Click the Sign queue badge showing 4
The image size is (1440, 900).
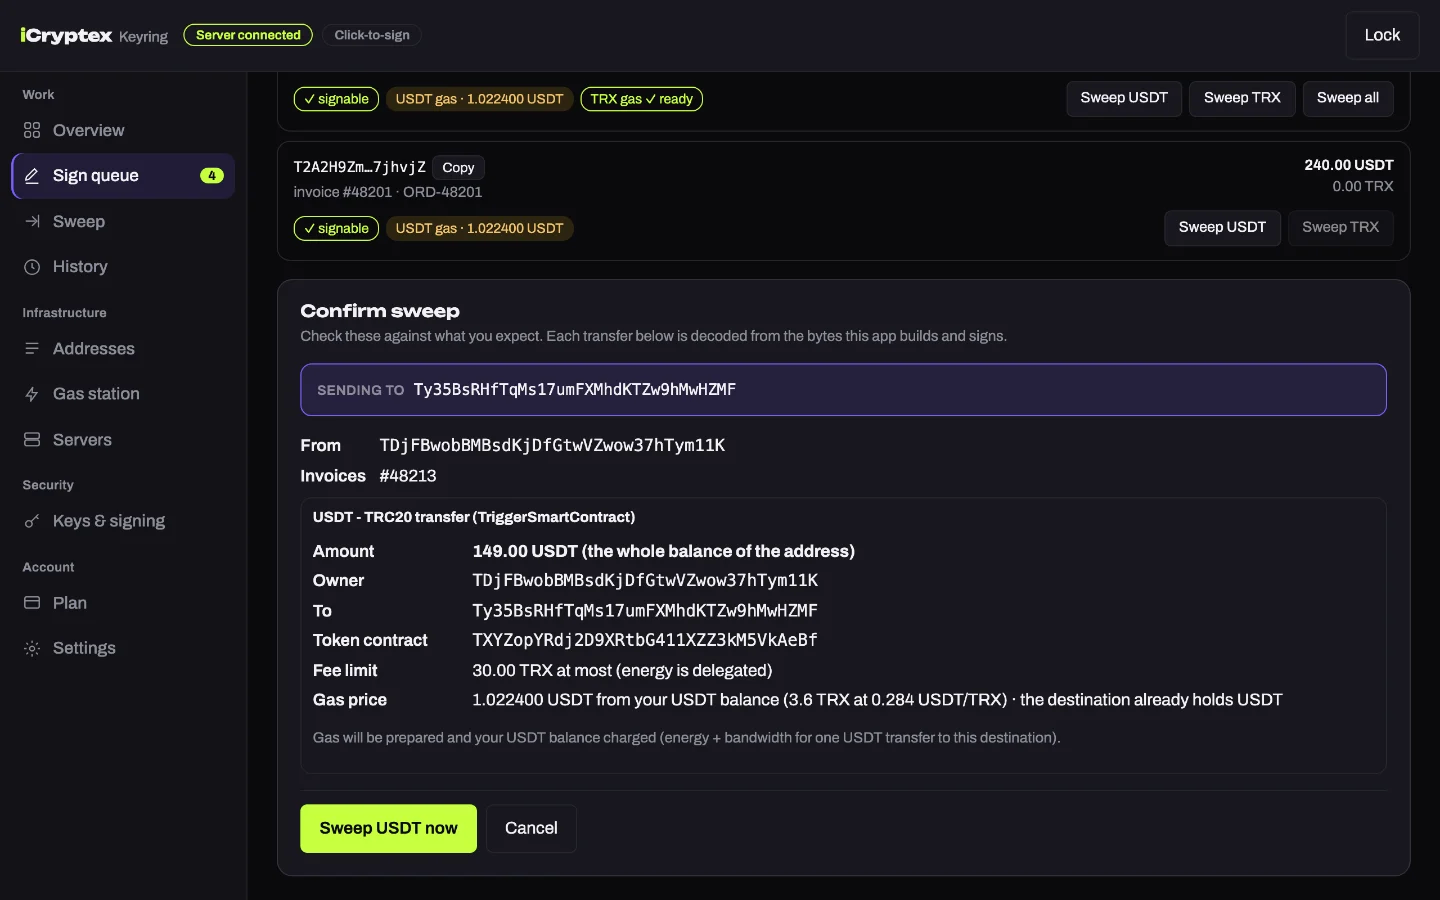click(x=211, y=176)
